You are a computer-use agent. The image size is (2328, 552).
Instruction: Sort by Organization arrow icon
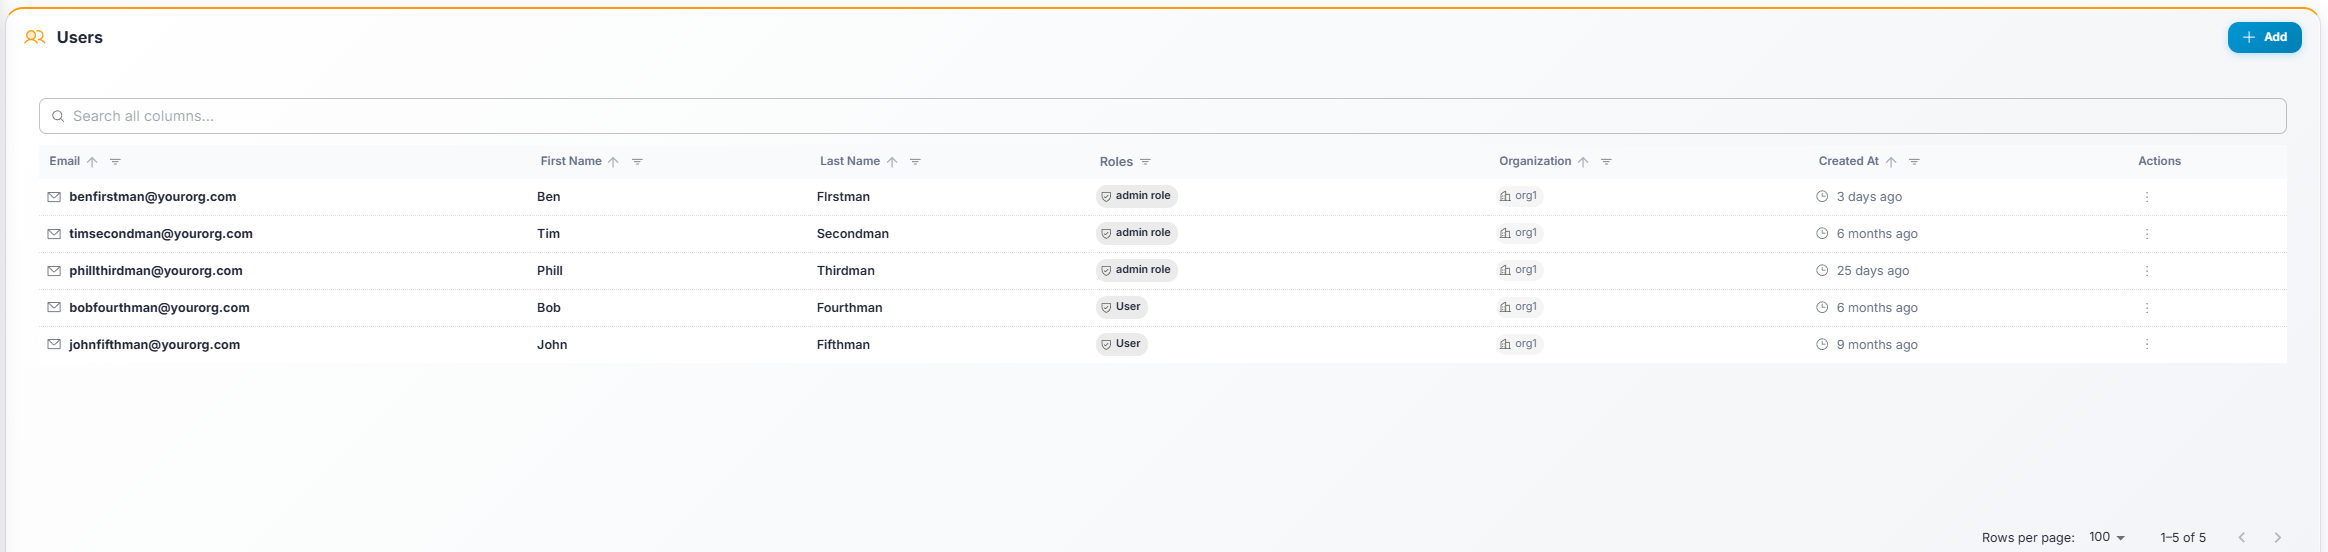pyautogui.click(x=1583, y=162)
